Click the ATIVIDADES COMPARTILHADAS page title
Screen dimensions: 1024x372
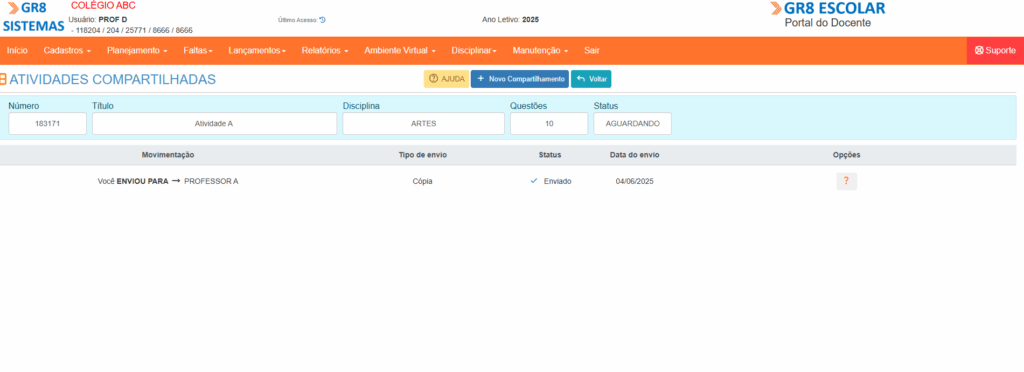point(112,80)
